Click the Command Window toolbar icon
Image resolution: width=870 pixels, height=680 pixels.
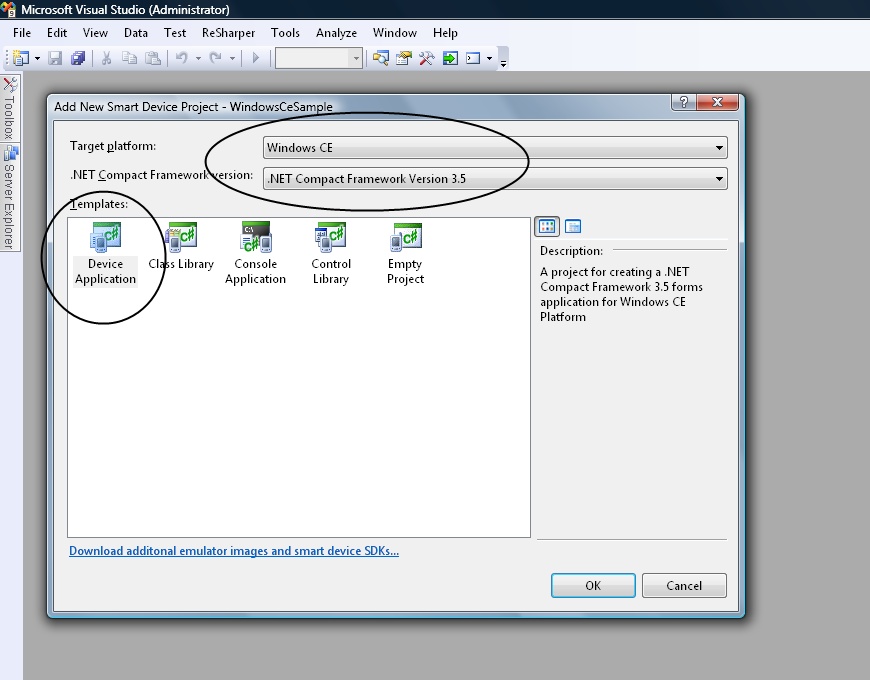(x=473, y=58)
